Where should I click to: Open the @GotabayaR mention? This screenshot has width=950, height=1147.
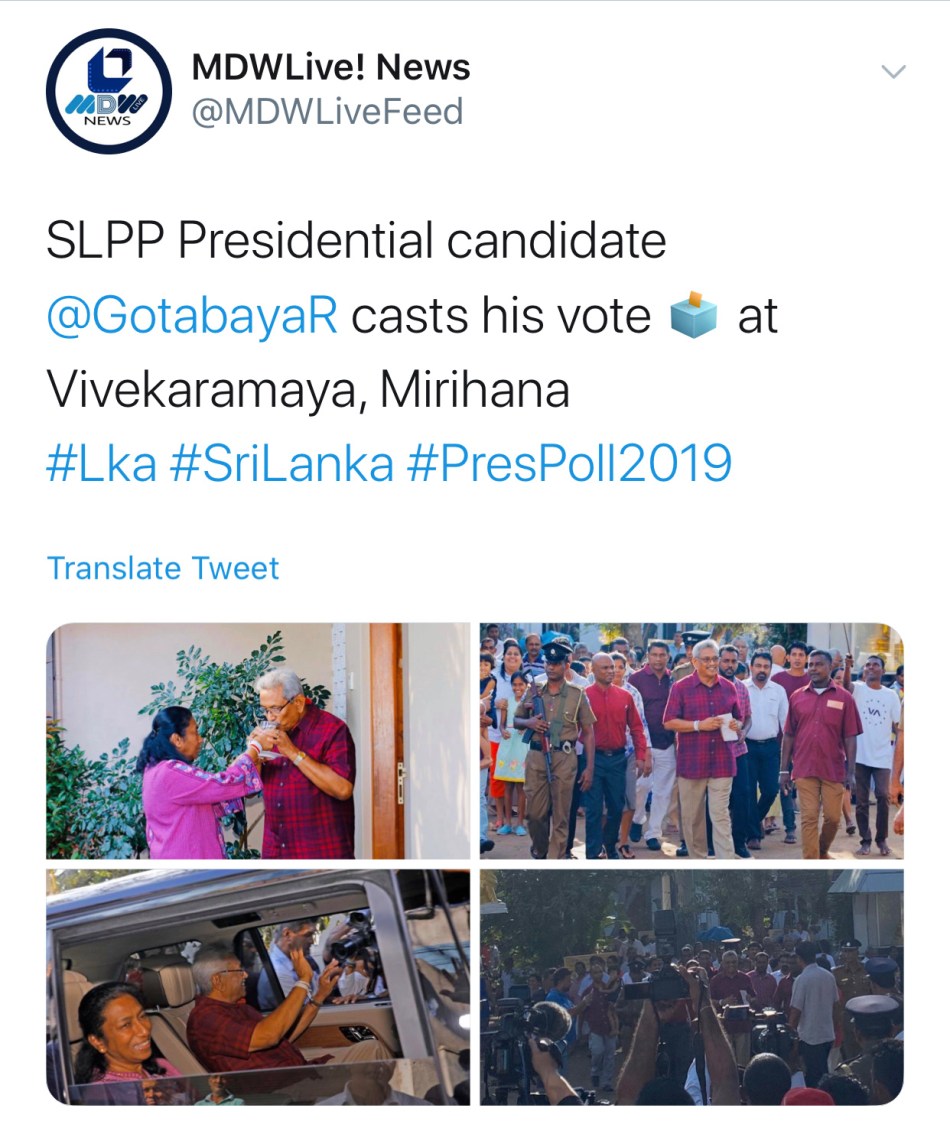(192, 317)
